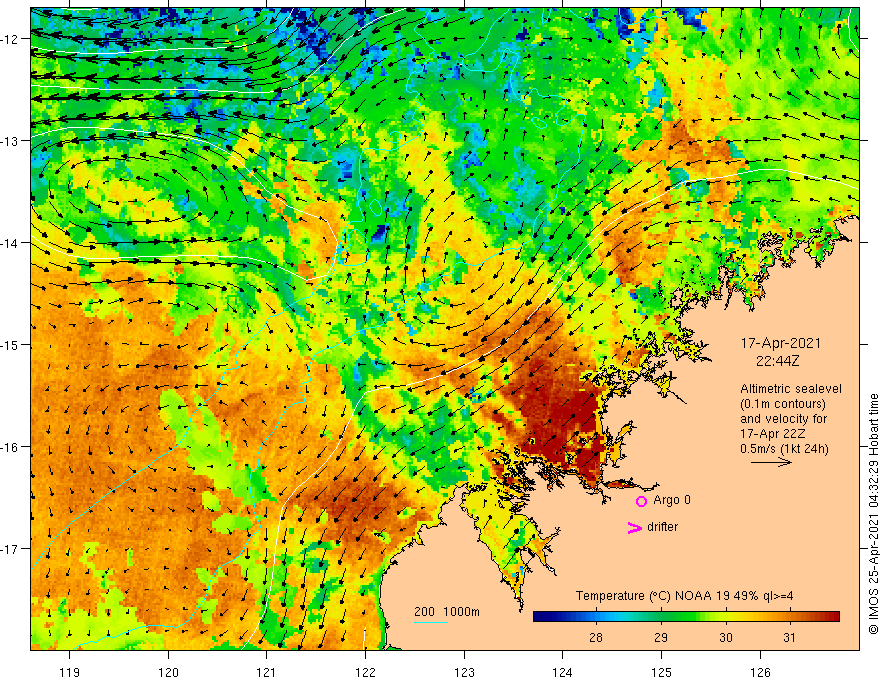Viewport: 880px width, 680px height.
Task: Click the 'Altimetric sealevel' legend text
Action: pos(790,389)
